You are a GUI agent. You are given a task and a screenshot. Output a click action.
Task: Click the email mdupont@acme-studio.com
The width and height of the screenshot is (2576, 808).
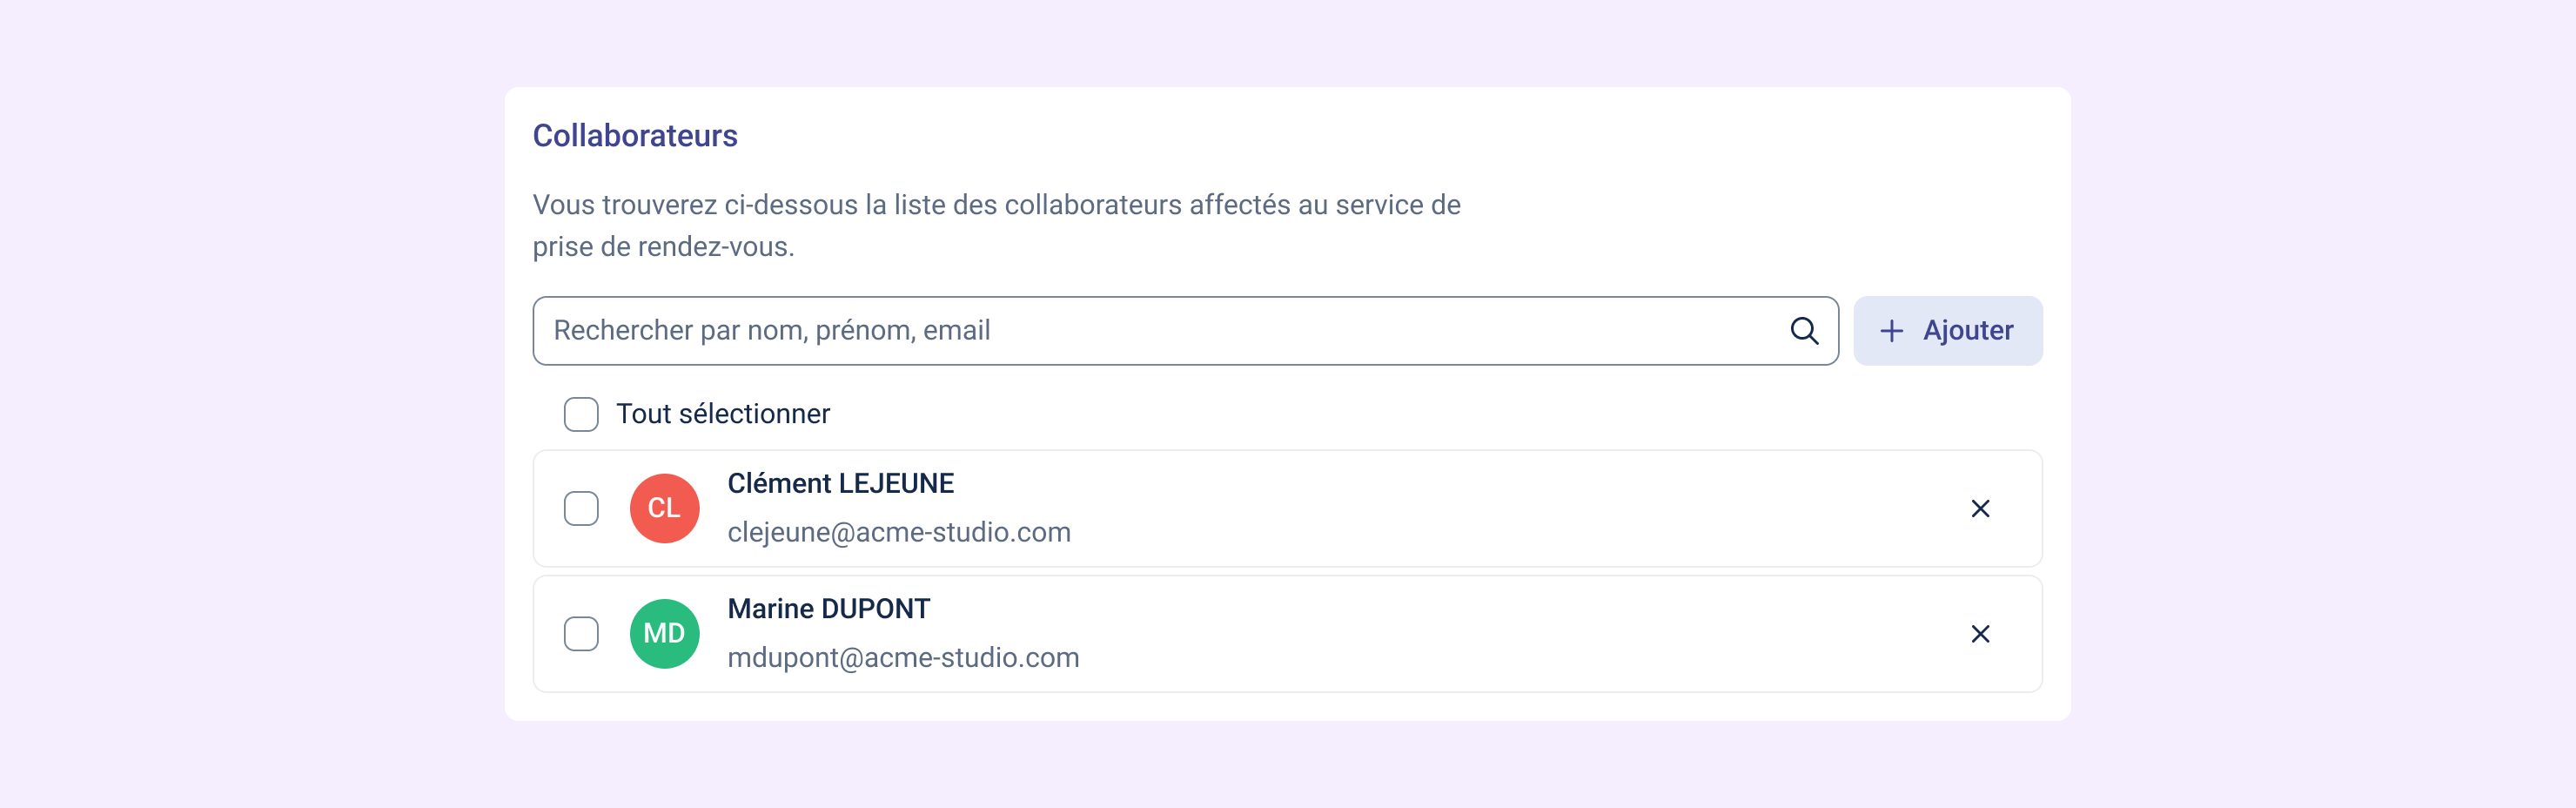click(x=902, y=658)
